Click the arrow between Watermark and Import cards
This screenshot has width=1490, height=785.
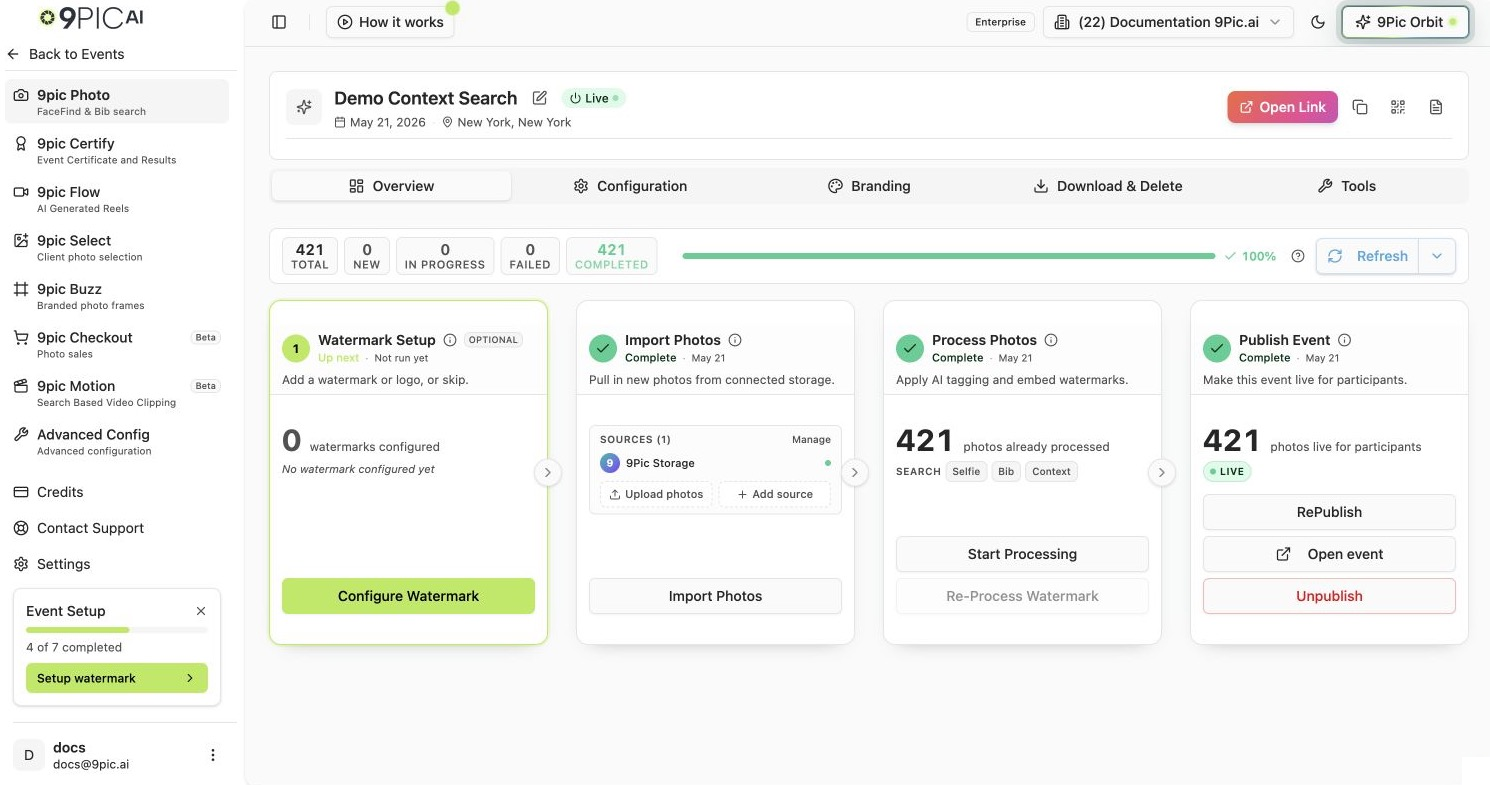[547, 472]
